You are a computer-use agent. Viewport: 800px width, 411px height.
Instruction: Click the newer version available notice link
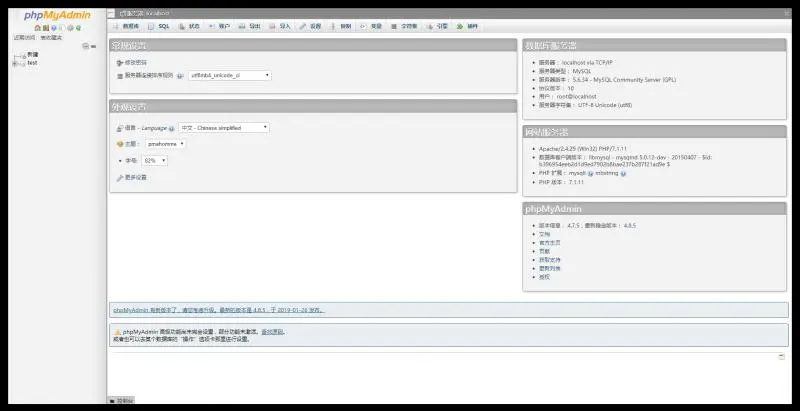[218, 310]
